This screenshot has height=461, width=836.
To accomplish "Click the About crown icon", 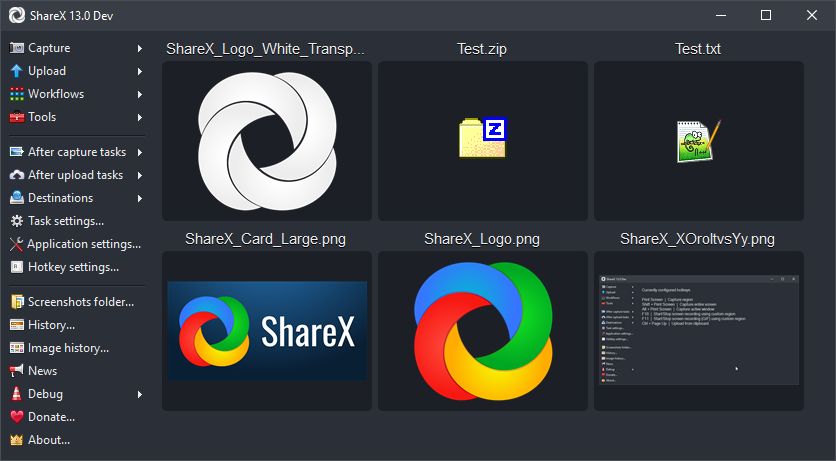I will 16,440.
